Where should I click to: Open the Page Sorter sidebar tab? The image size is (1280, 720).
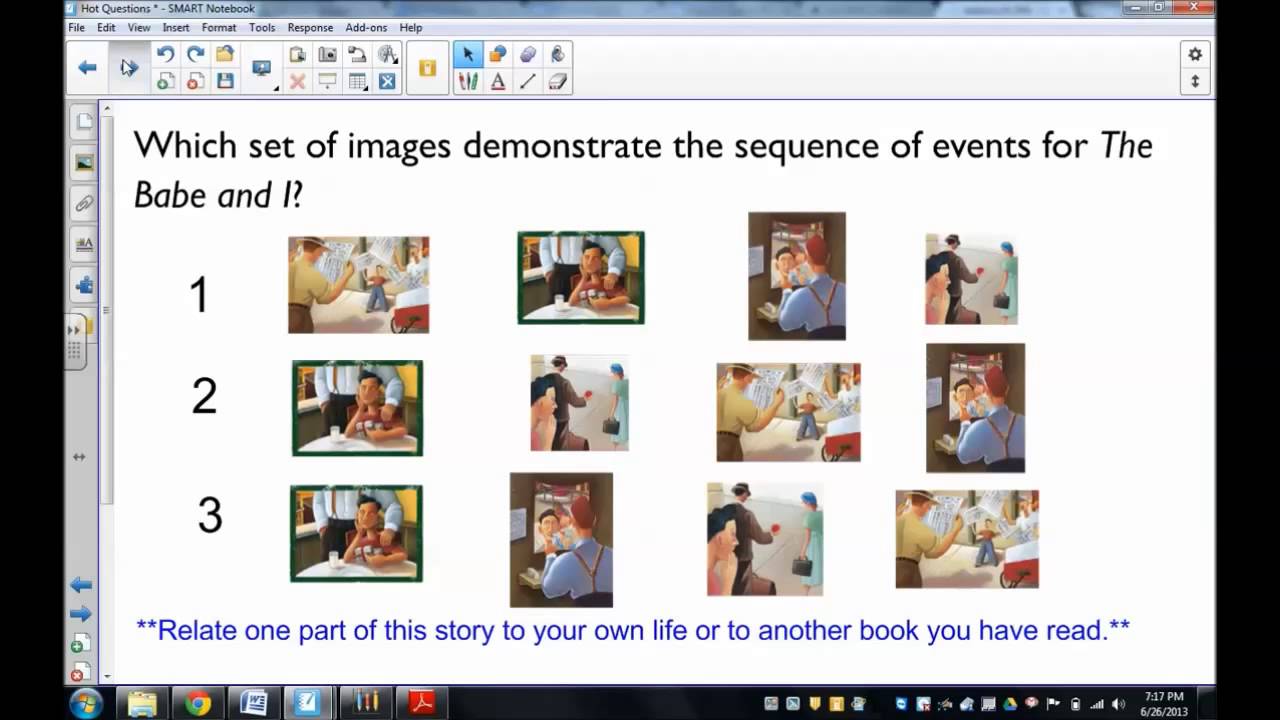pyautogui.click(x=84, y=122)
